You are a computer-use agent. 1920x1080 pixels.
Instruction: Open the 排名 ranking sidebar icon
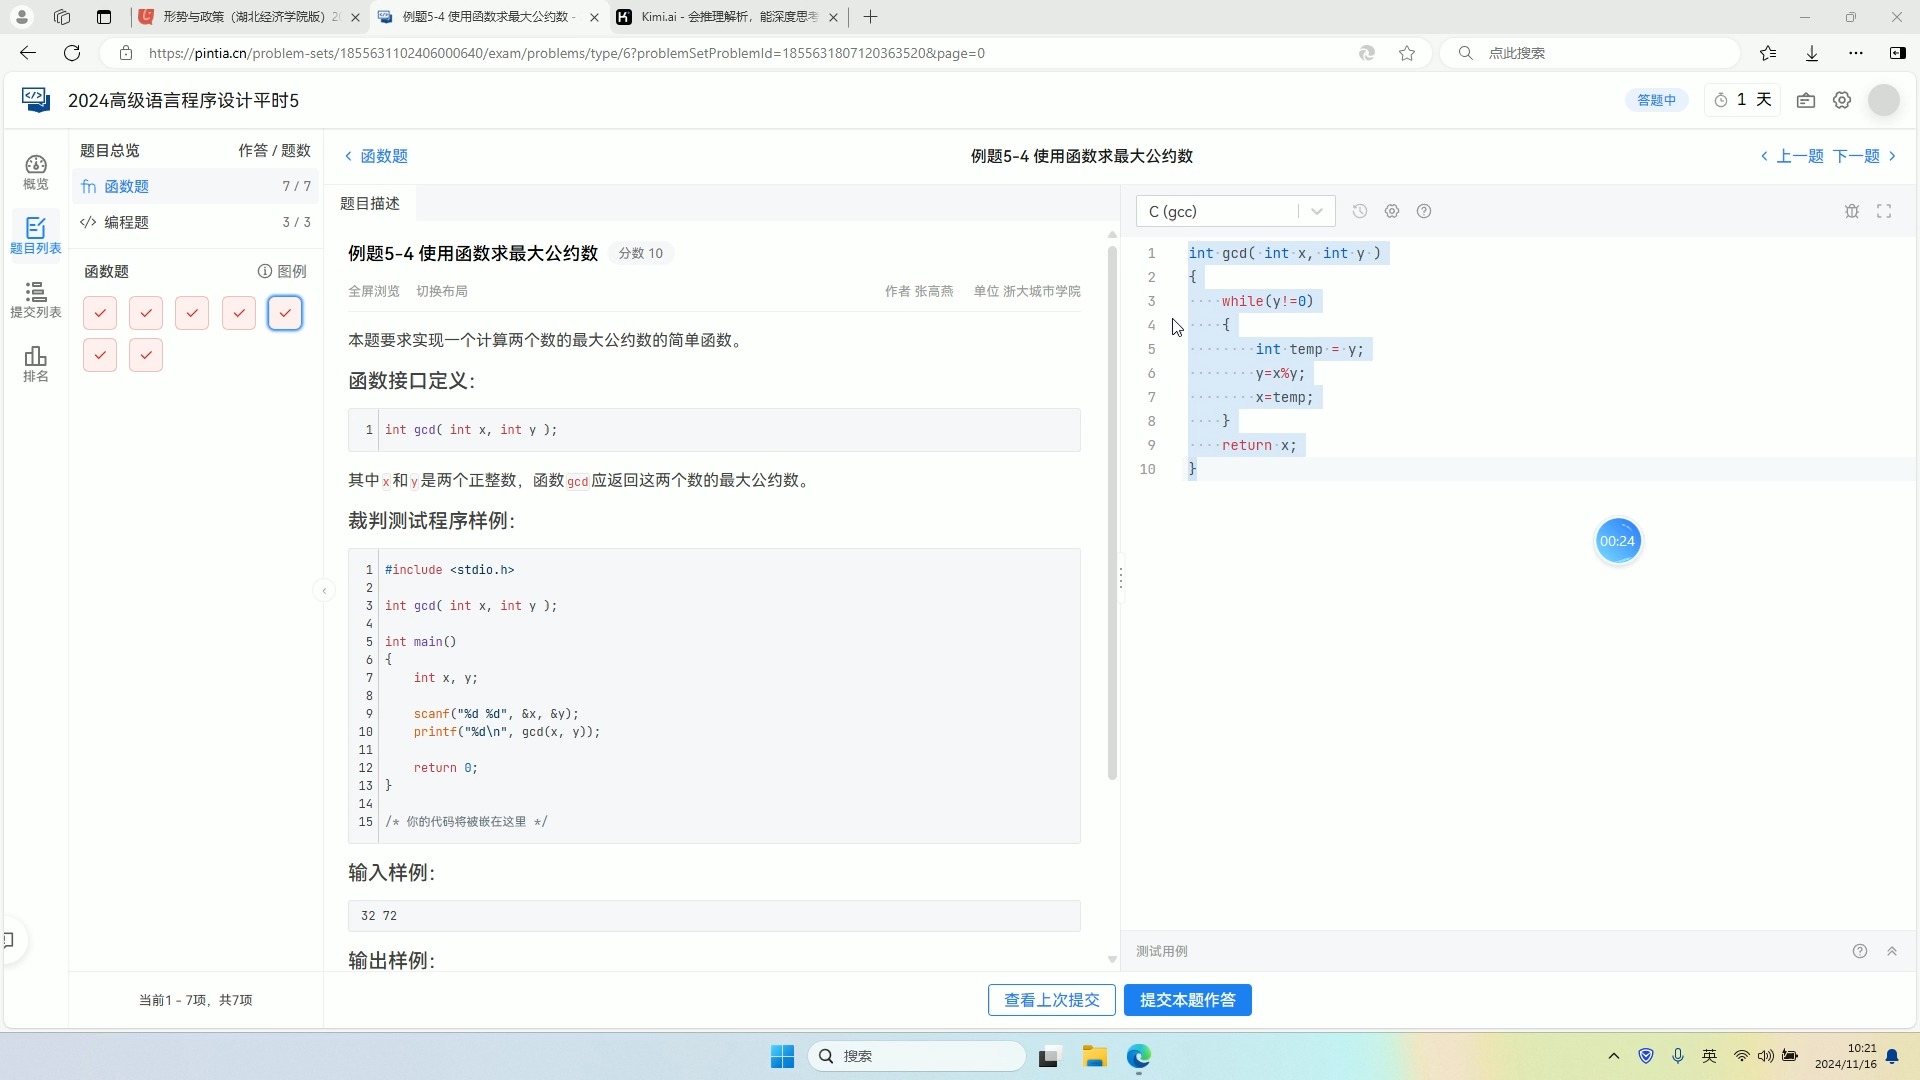36,364
